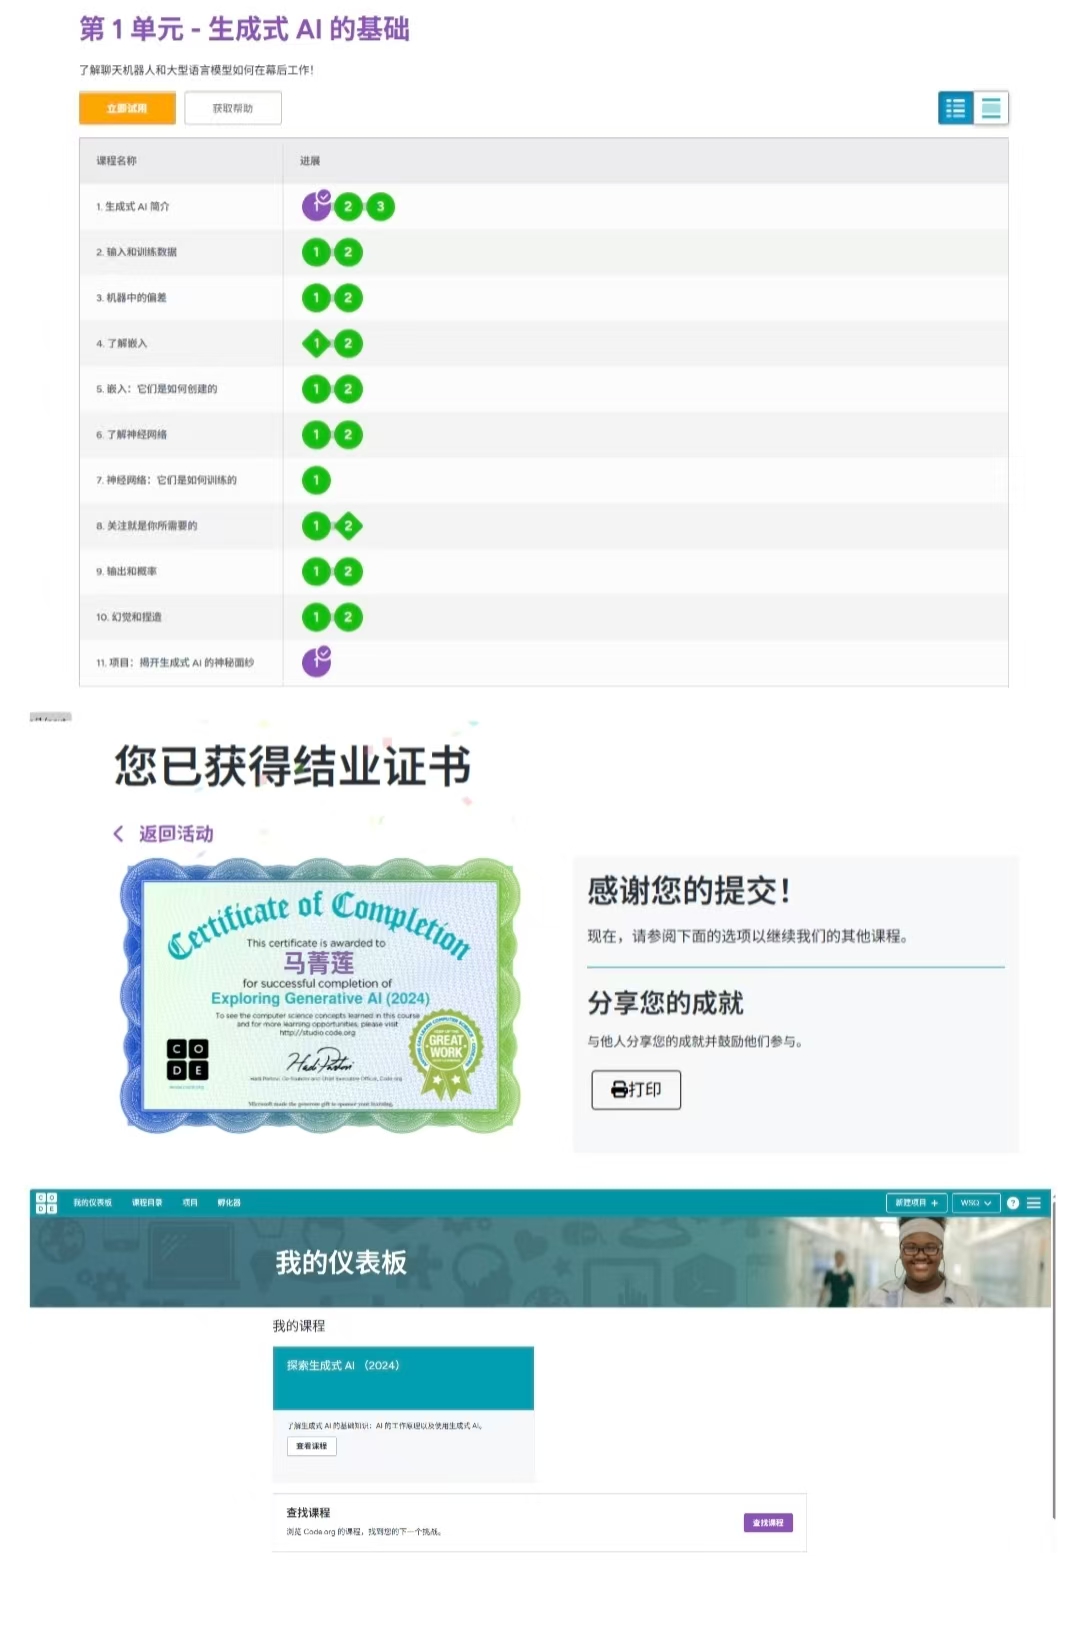Screen dimensions: 1080x1638
Task: Click the 返回活动 back link
Action: pyautogui.click(x=163, y=834)
